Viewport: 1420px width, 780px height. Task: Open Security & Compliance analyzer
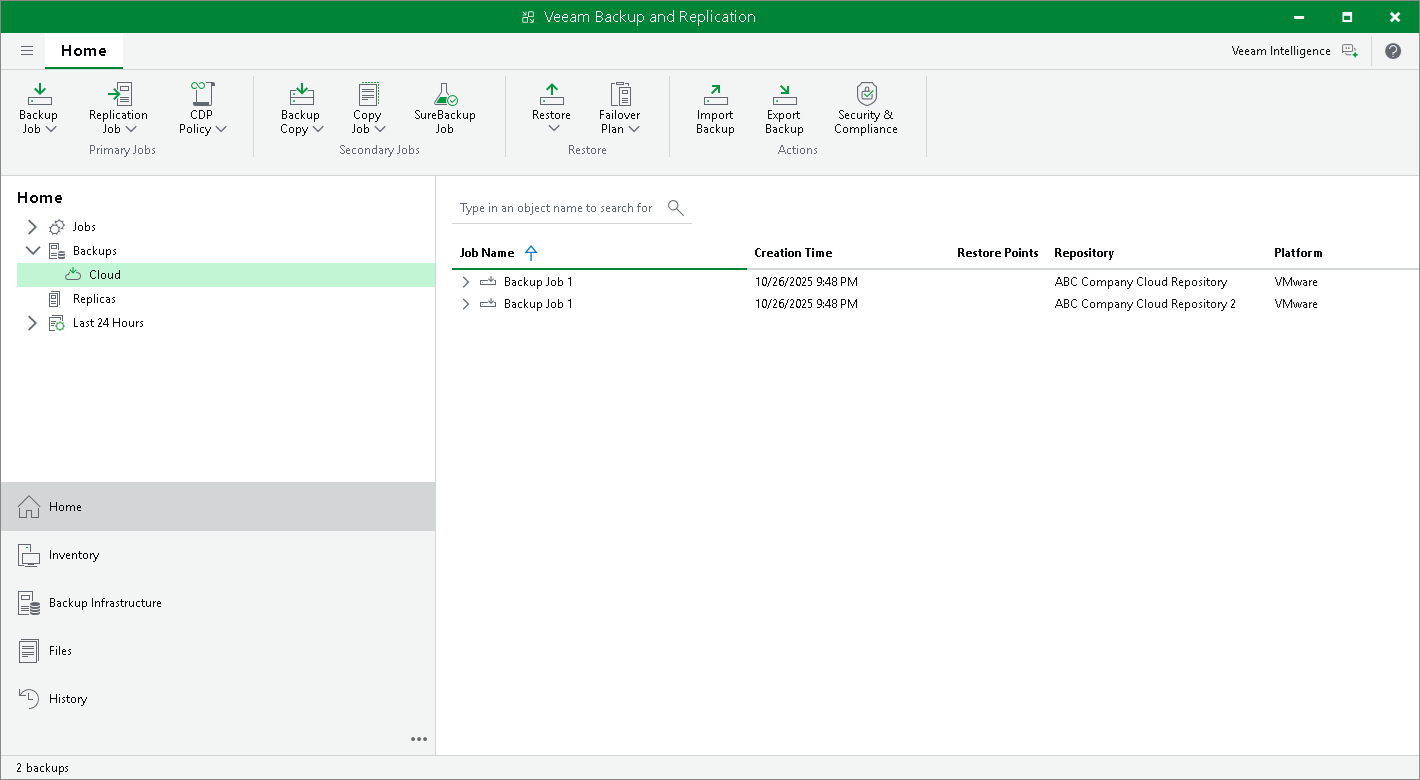(x=866, y=96)
